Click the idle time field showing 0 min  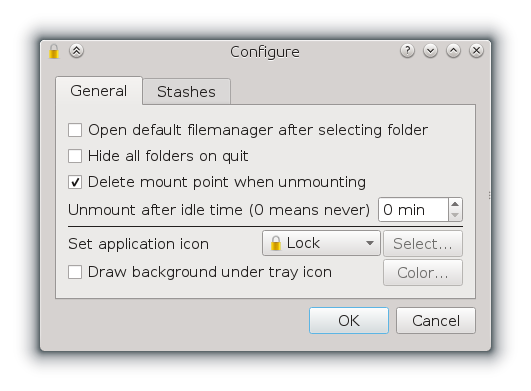click(413, 210)
